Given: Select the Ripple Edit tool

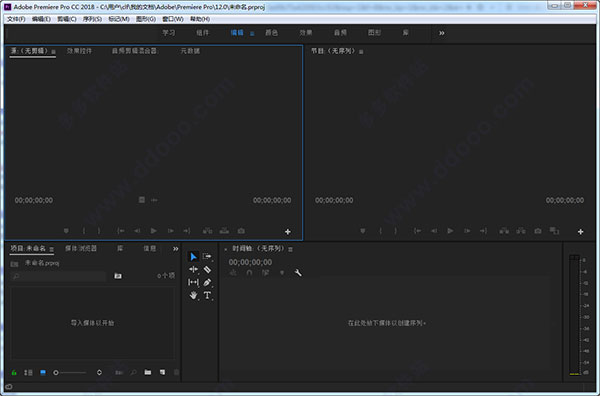Looking at the screenshot, I should coord(193,269).
